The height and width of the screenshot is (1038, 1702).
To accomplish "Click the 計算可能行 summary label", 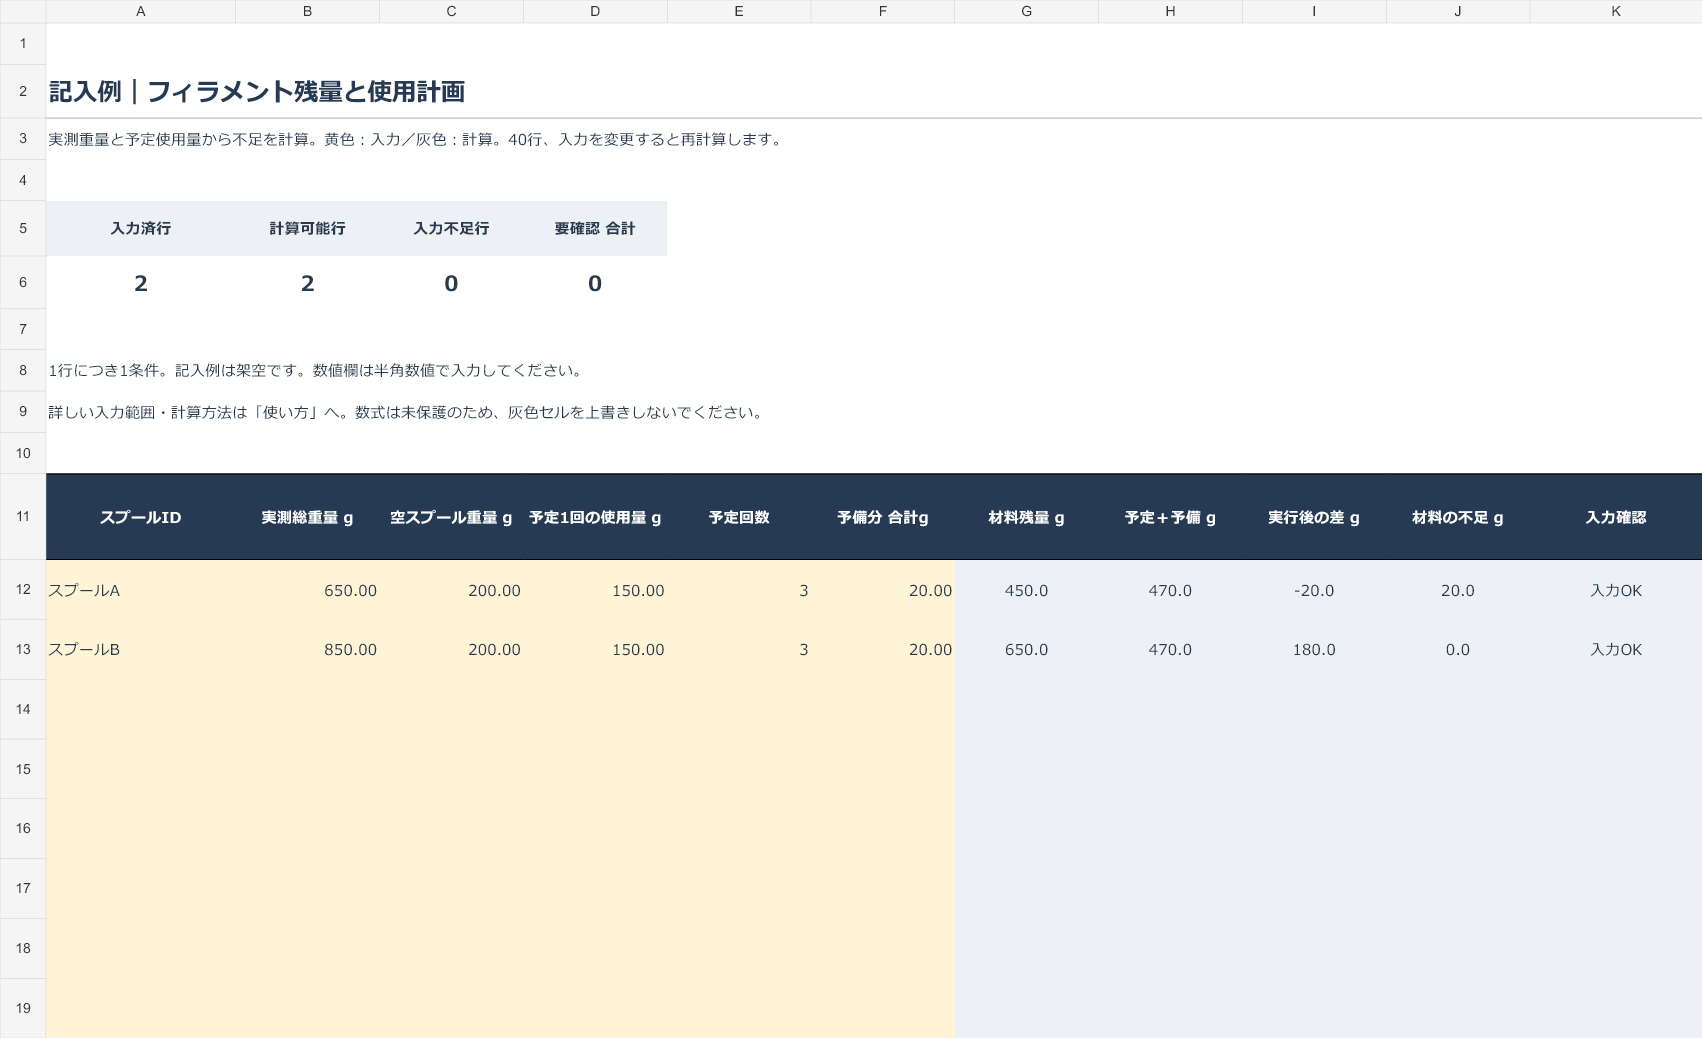I will pyautogui.click(x=307, y=228).
